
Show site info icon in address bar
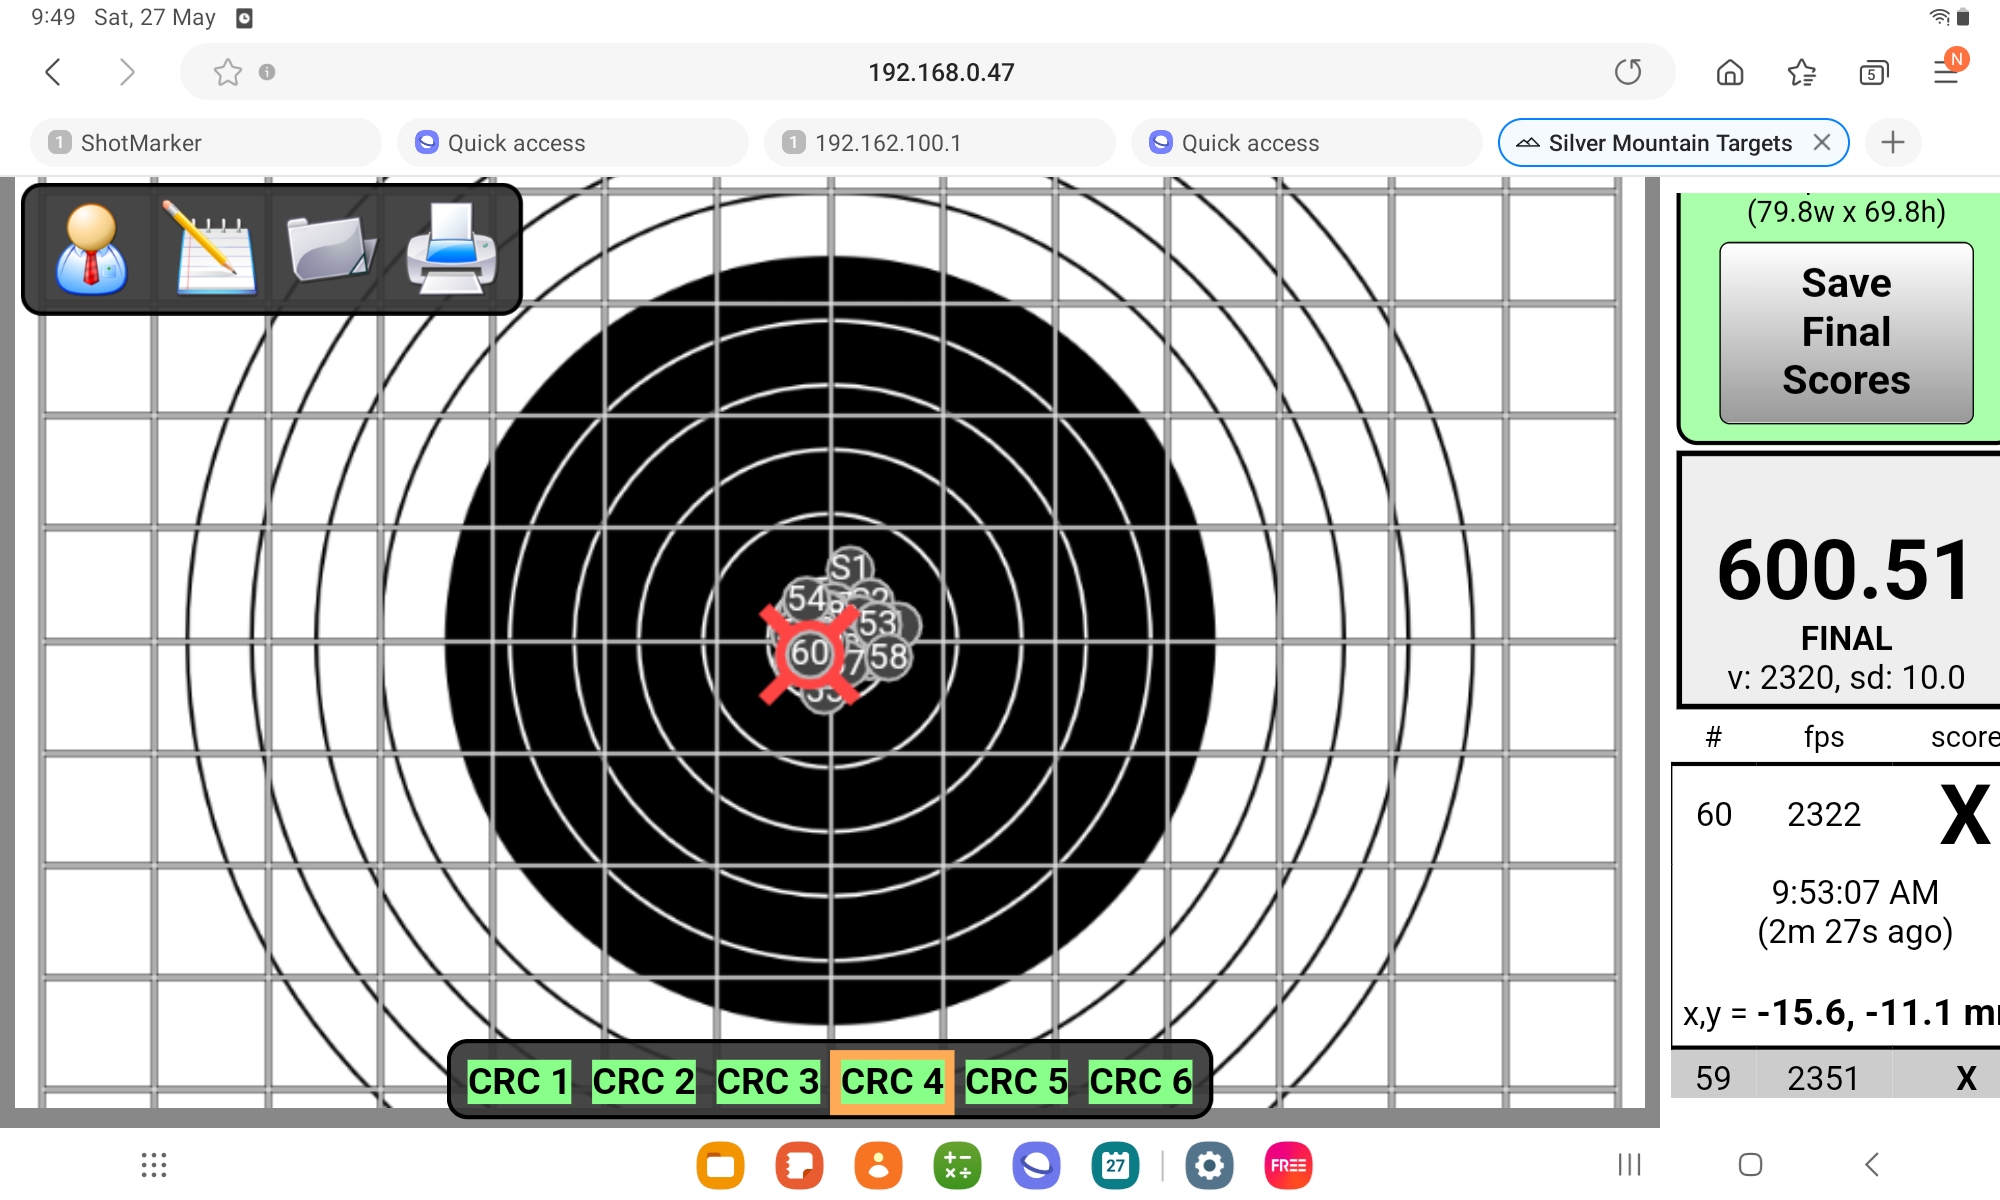click(x=267, y=72)
